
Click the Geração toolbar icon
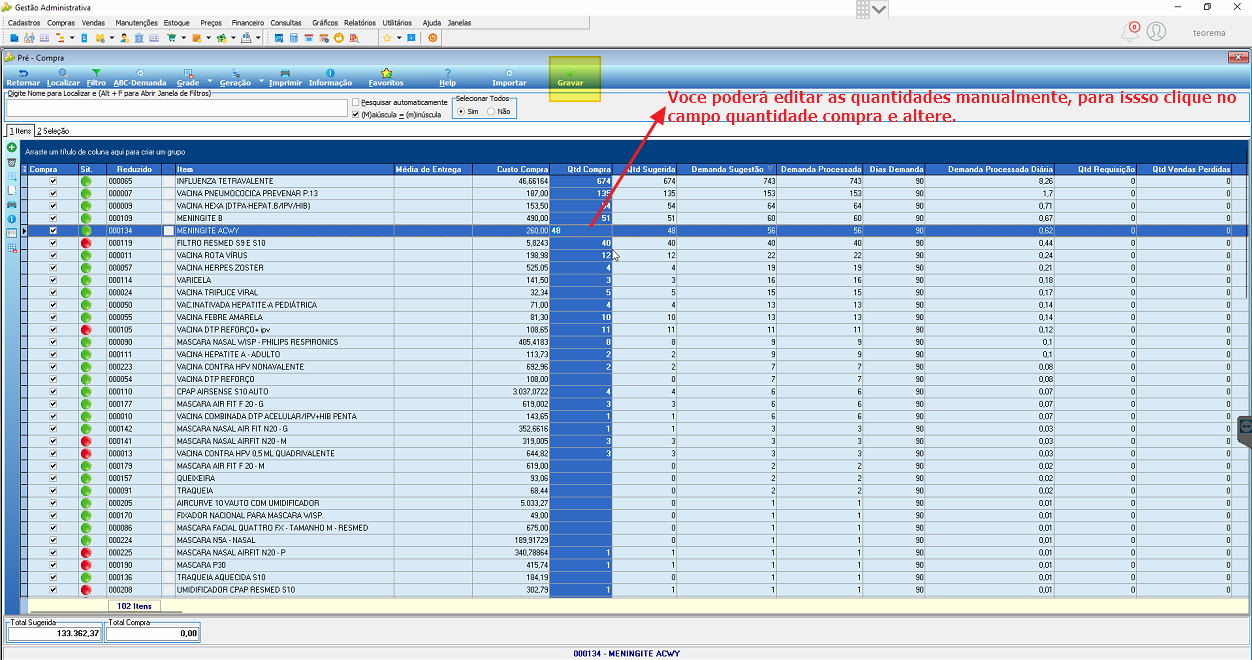point(235,77)
